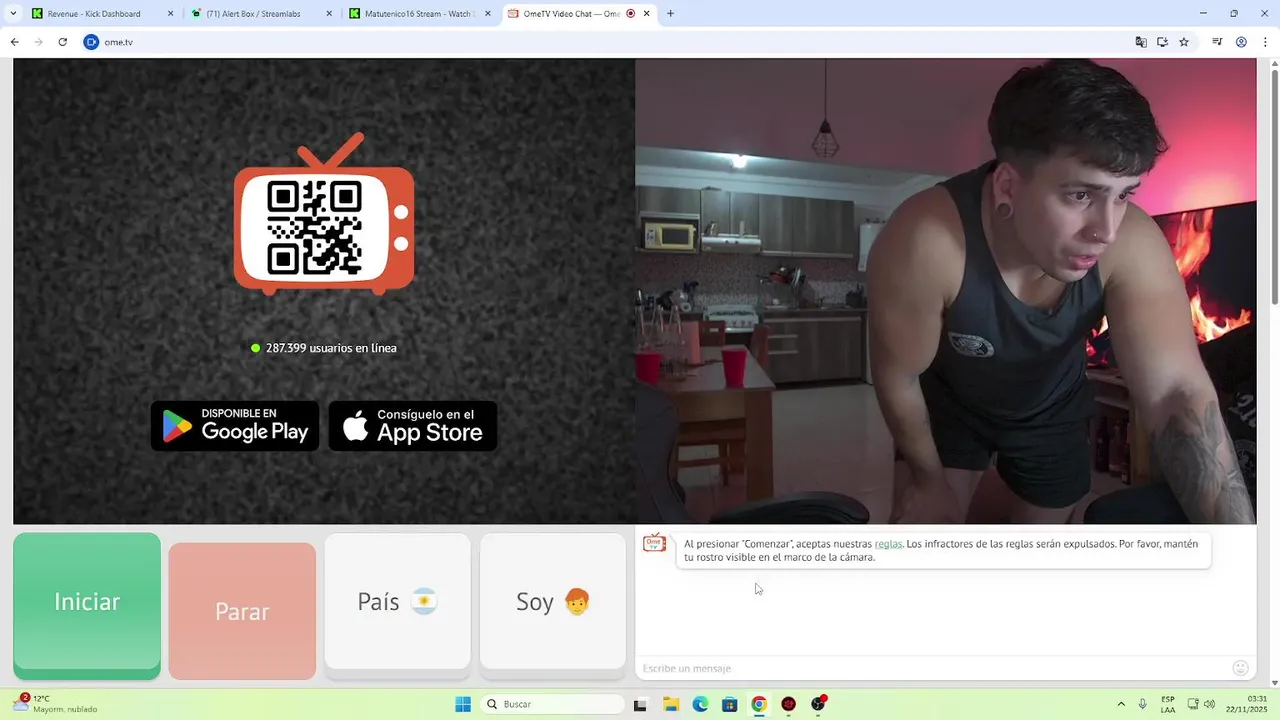
Task: Open the reglas link in chat notice
Action: pos(888,544)
